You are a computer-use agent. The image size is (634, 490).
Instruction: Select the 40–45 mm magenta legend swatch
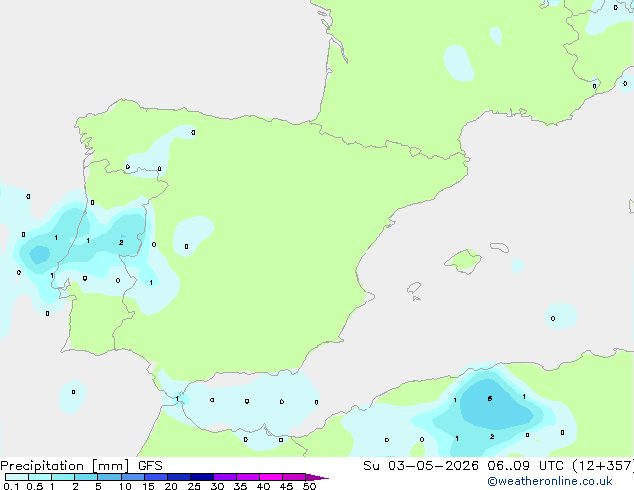271,477
